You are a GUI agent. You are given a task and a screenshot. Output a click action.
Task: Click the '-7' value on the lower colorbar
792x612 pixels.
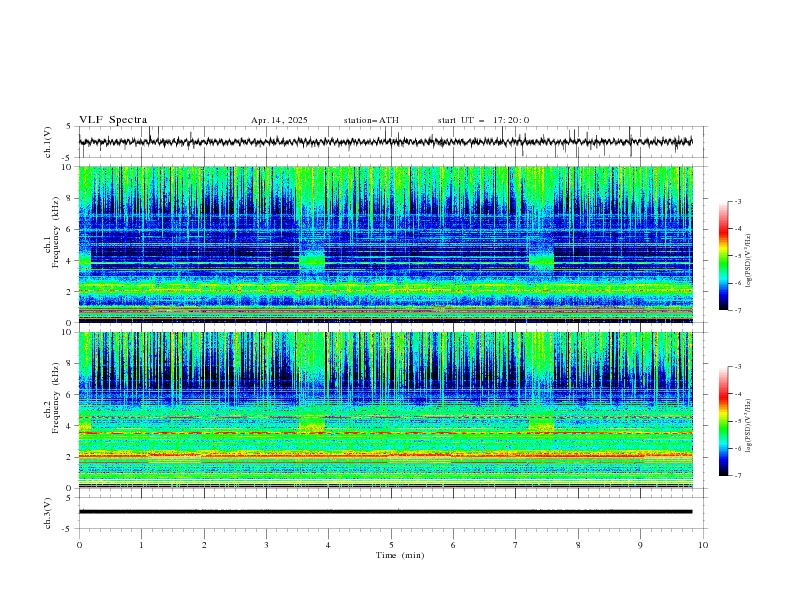[x=738, y=475]
